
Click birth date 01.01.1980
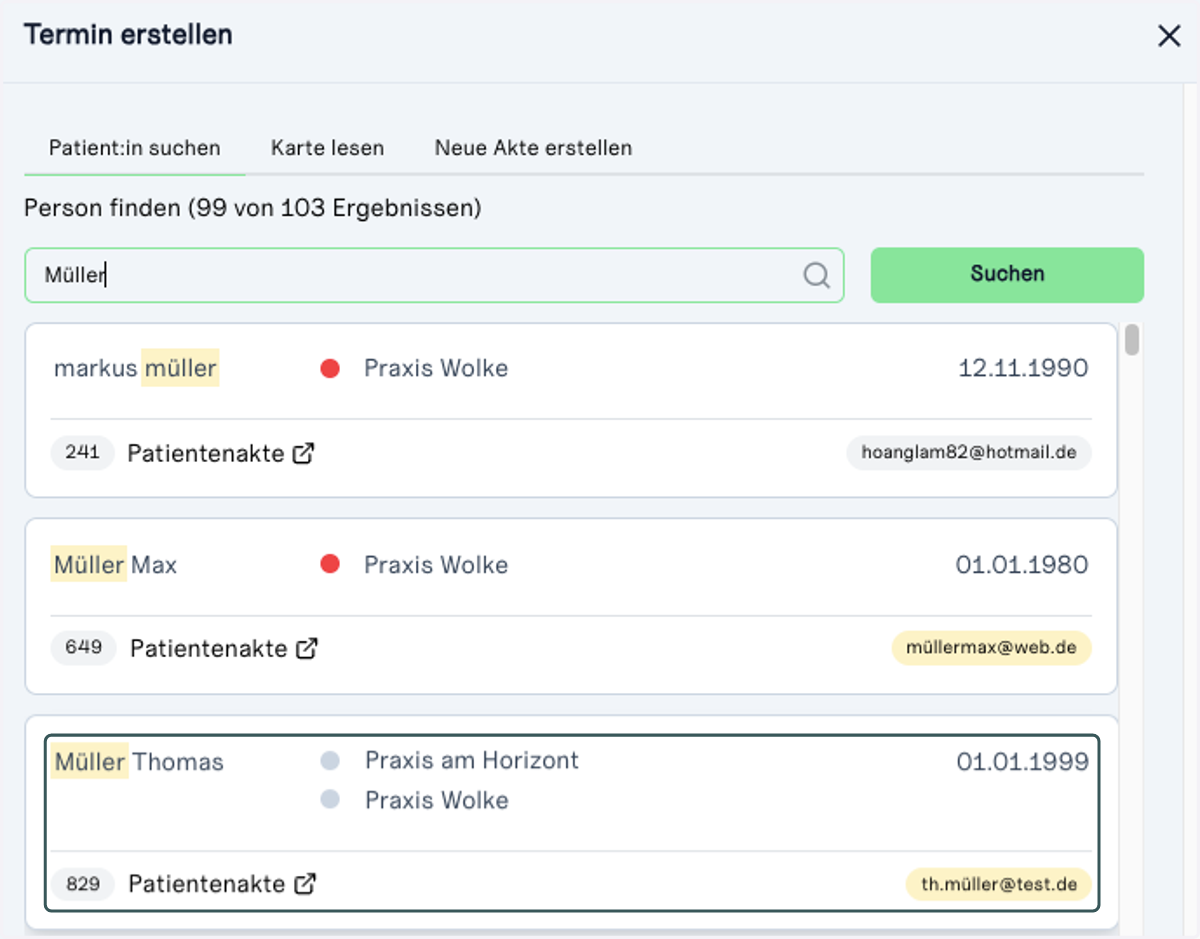click(1022, 565)
